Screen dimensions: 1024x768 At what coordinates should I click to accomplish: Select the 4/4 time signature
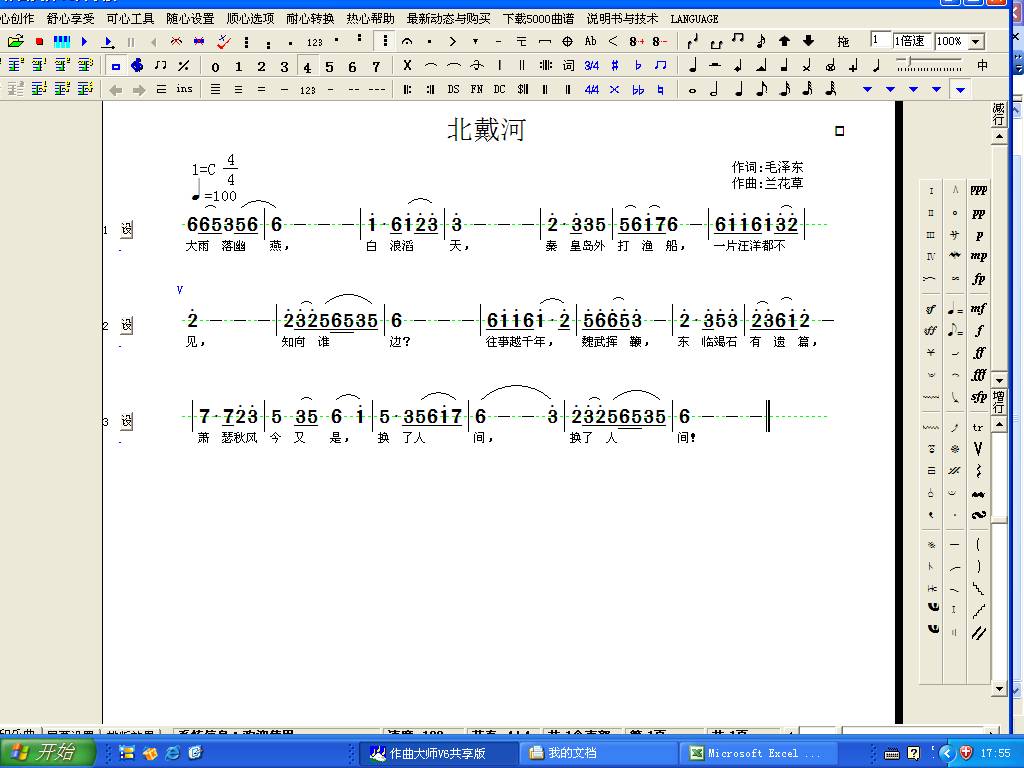pyautogui.click(x=592, y=89)
